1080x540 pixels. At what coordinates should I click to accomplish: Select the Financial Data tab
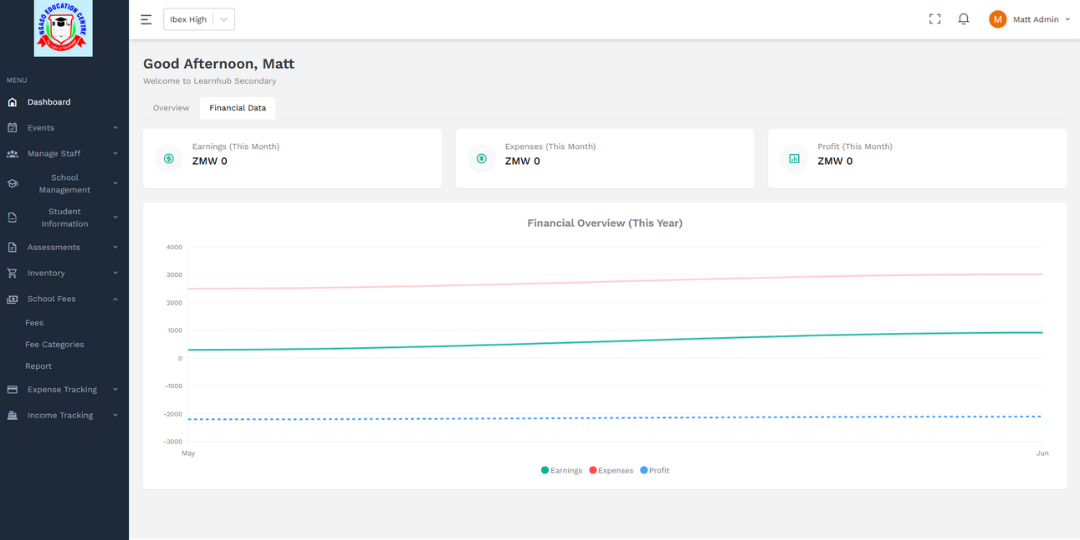coord(237,108)
